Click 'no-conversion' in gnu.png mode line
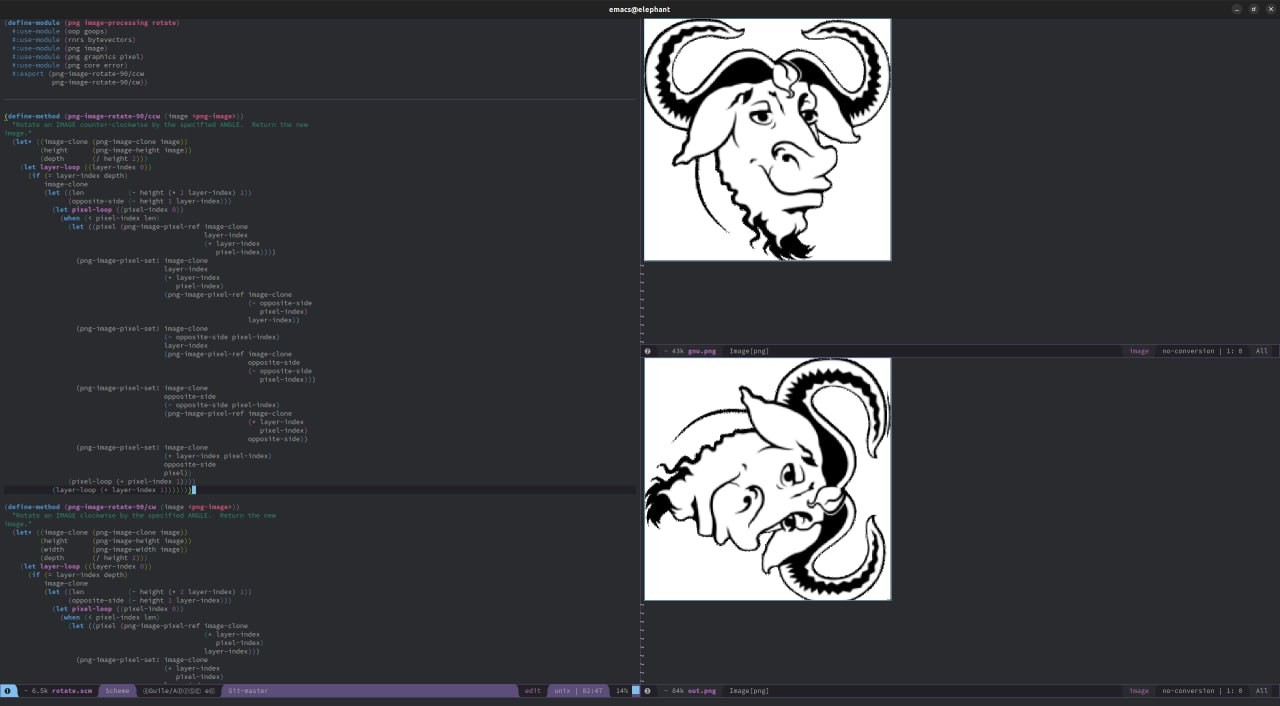Viewport: 1280px width, 706px height. [x=1188, y=351]
